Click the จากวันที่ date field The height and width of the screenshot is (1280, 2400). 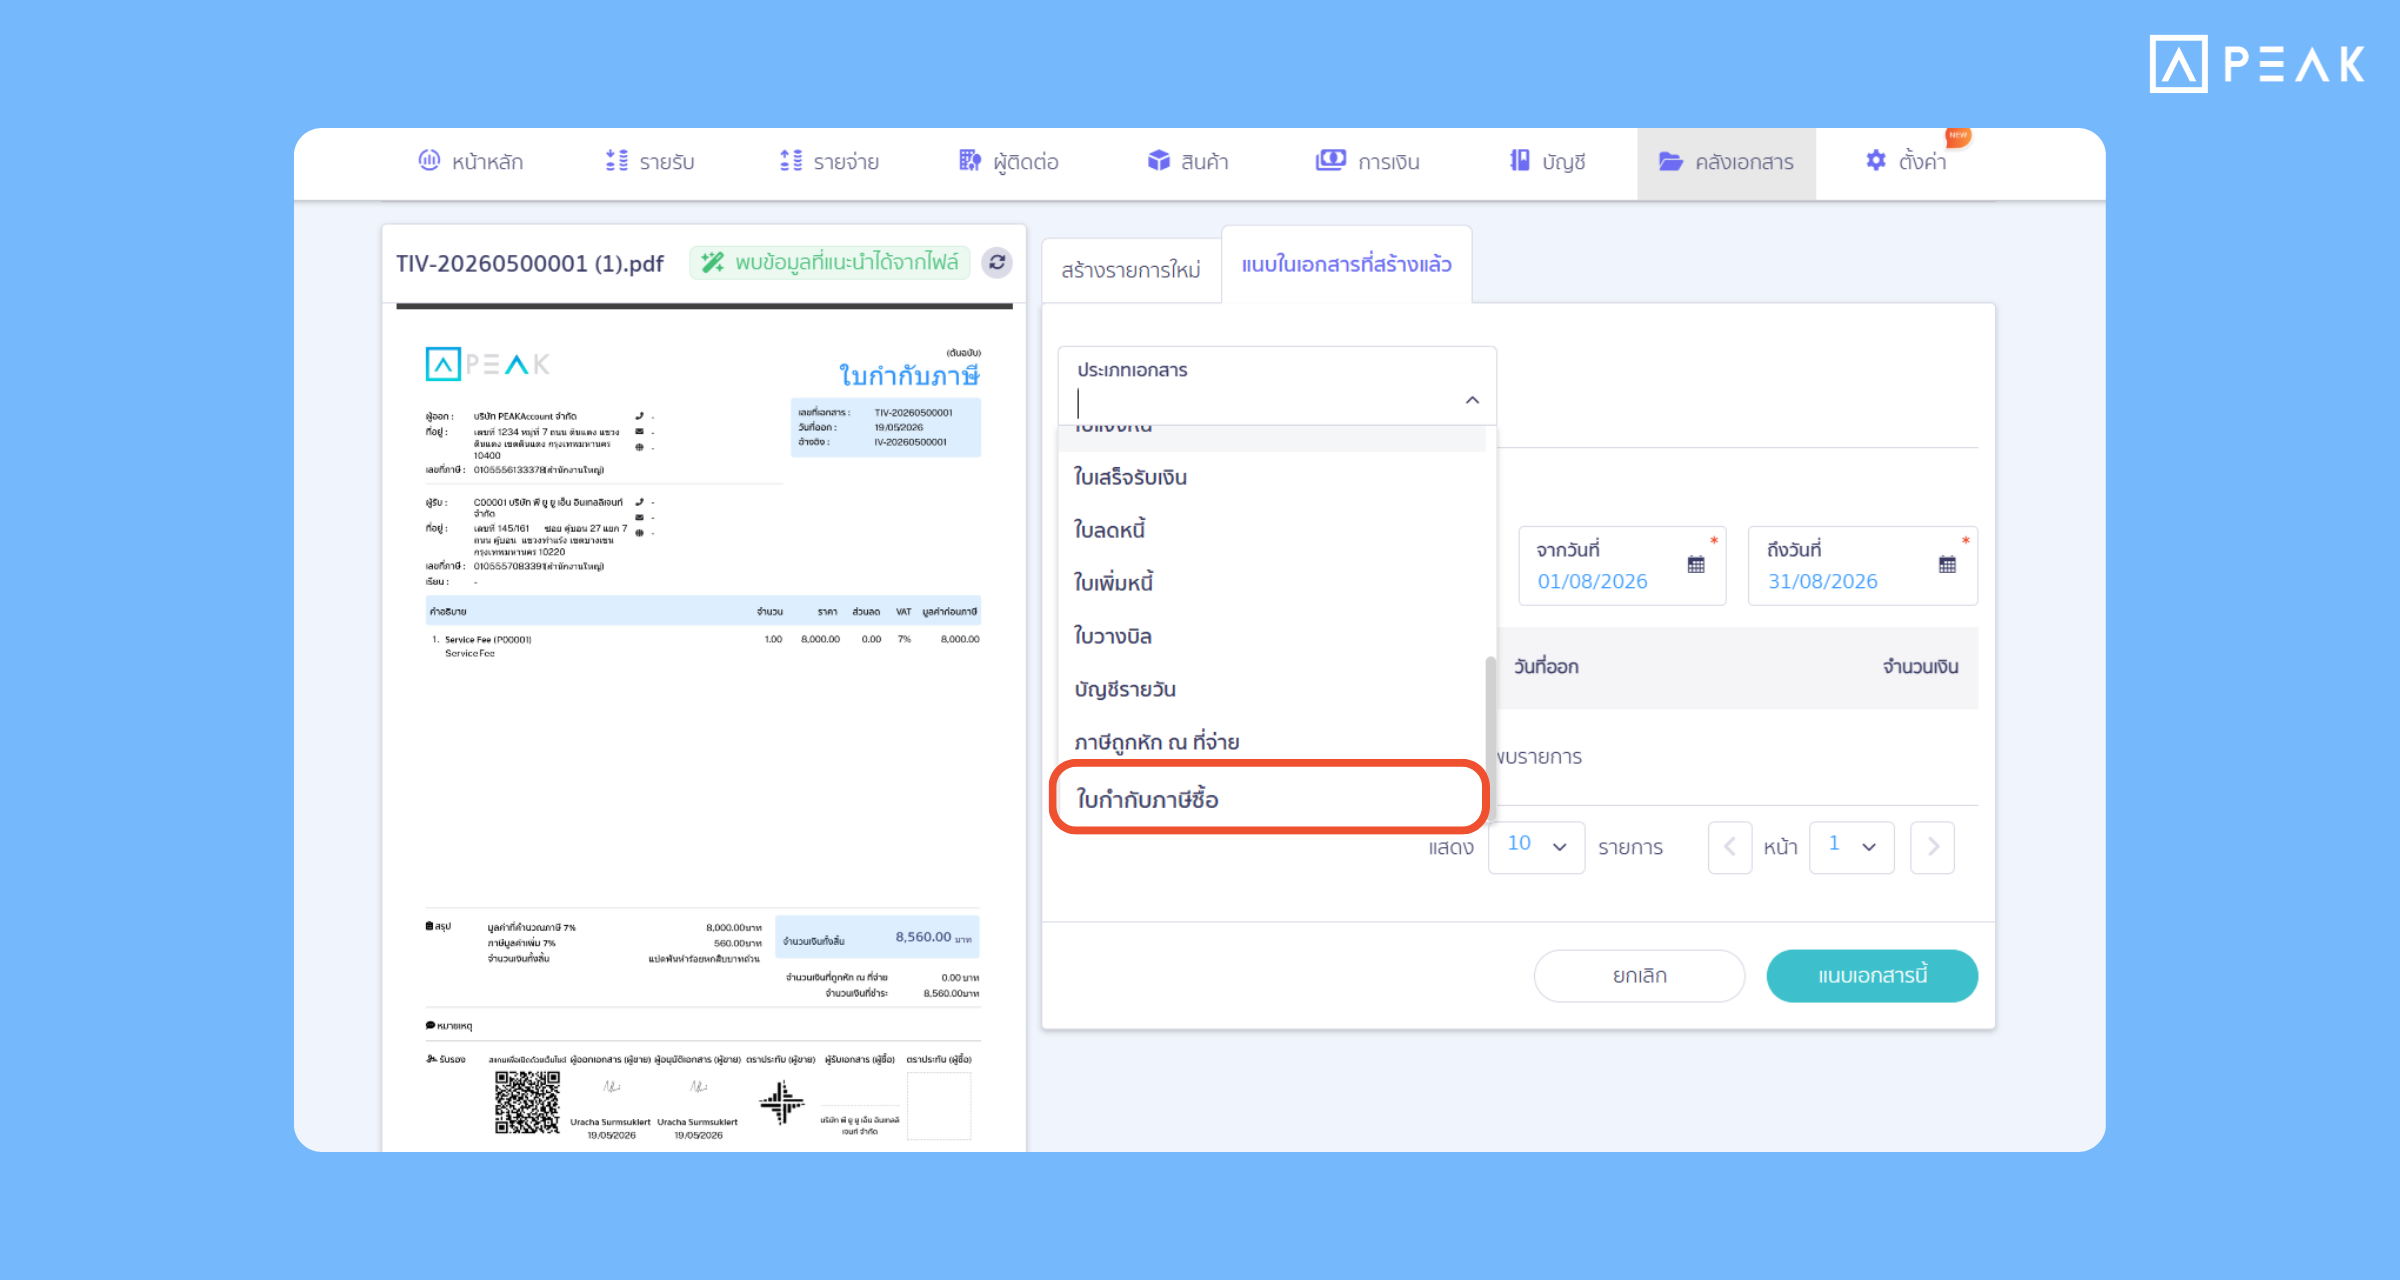[x=1622, y=566]
